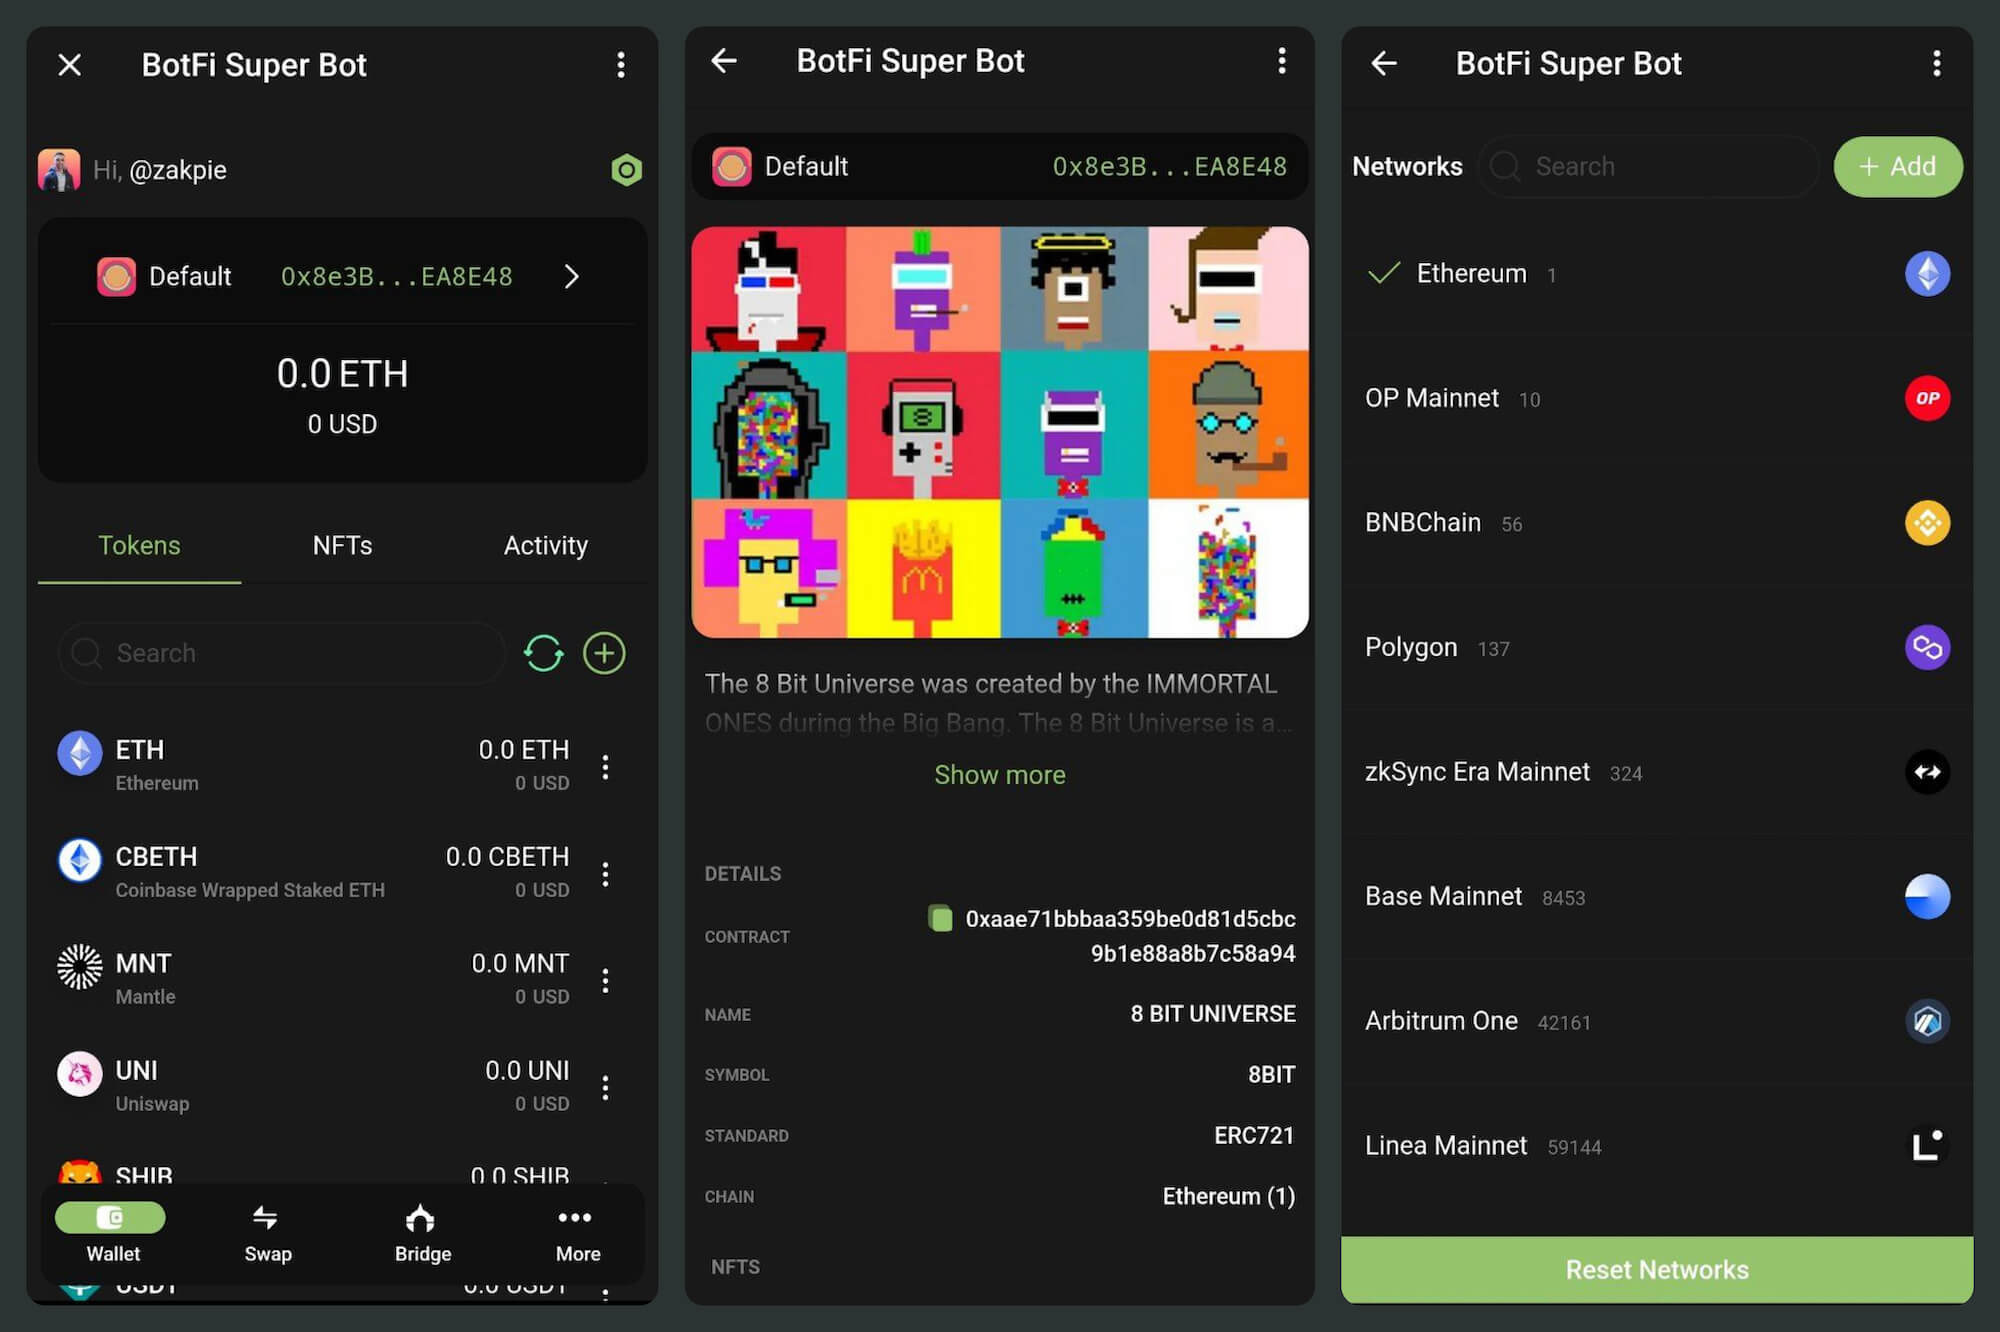Image resolution: width=2000 pixels, height=1332 pixels.
Task: Click the refresh tokens icon
Action: click(543, 653)
